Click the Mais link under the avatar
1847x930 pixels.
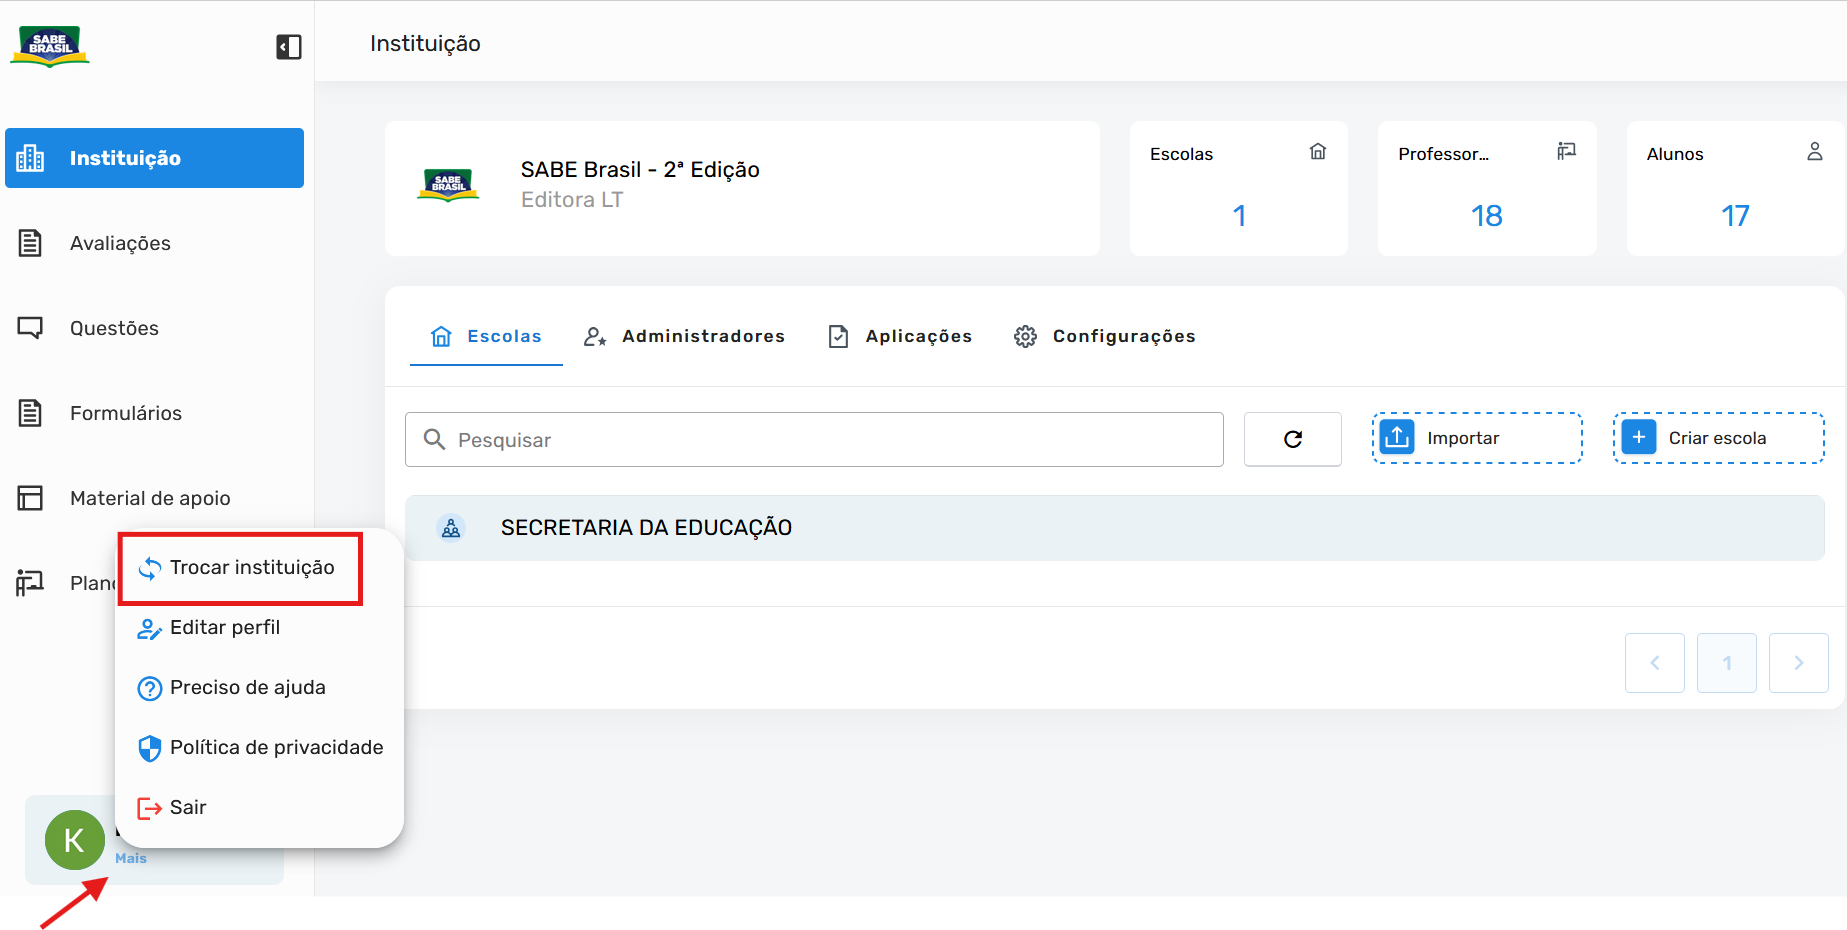tap(131, 858)
